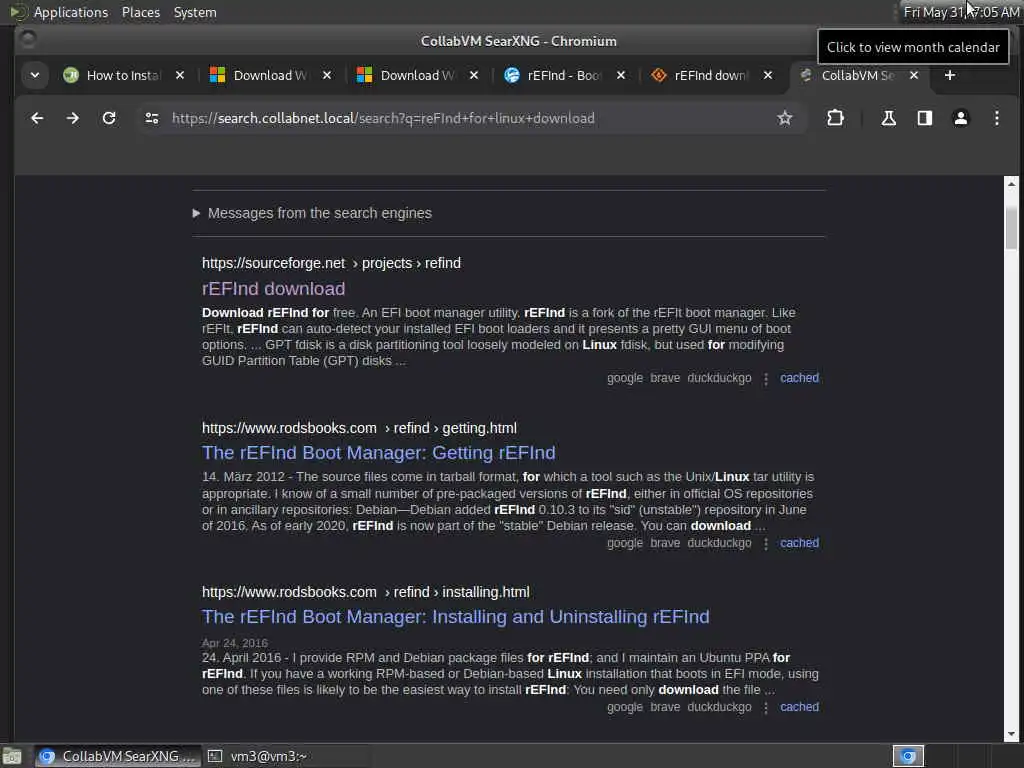Open three-dot options for 'Installing and Uninstalling' result

point(766,708)
